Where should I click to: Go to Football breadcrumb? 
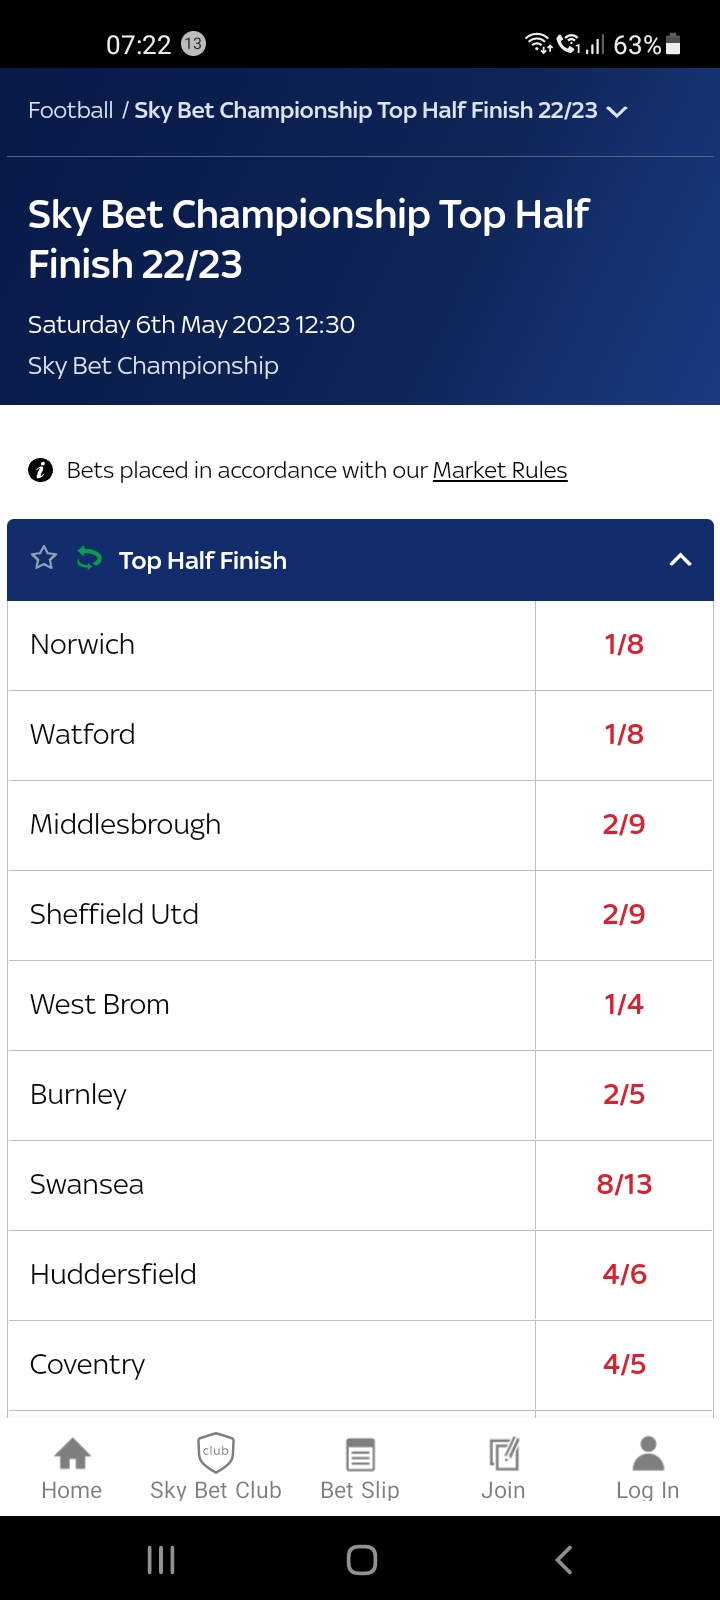click(x=70, y=110)
